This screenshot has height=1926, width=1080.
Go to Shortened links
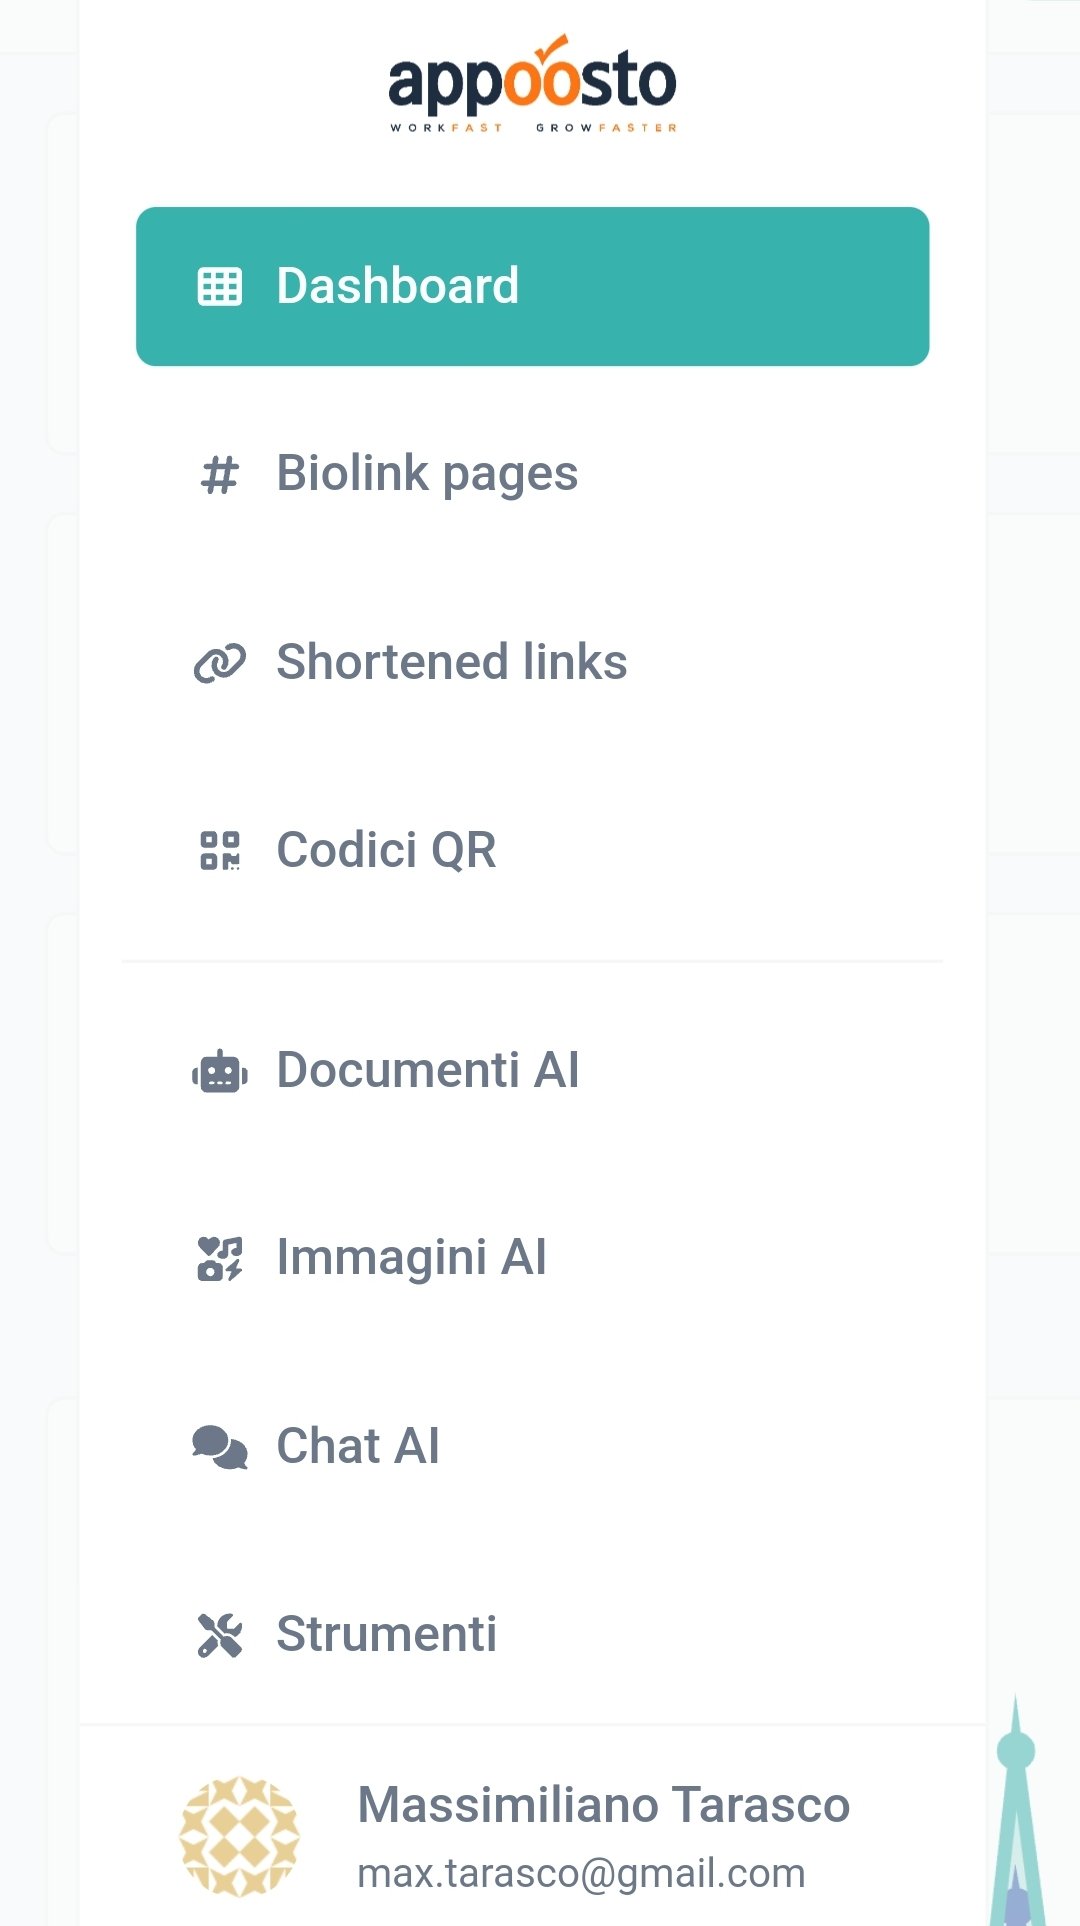(451, 662)
